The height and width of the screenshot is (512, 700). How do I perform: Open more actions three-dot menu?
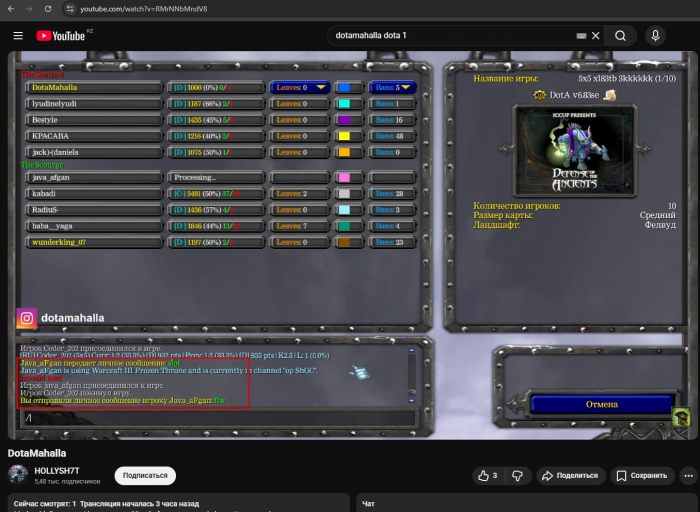click(688, 476)
